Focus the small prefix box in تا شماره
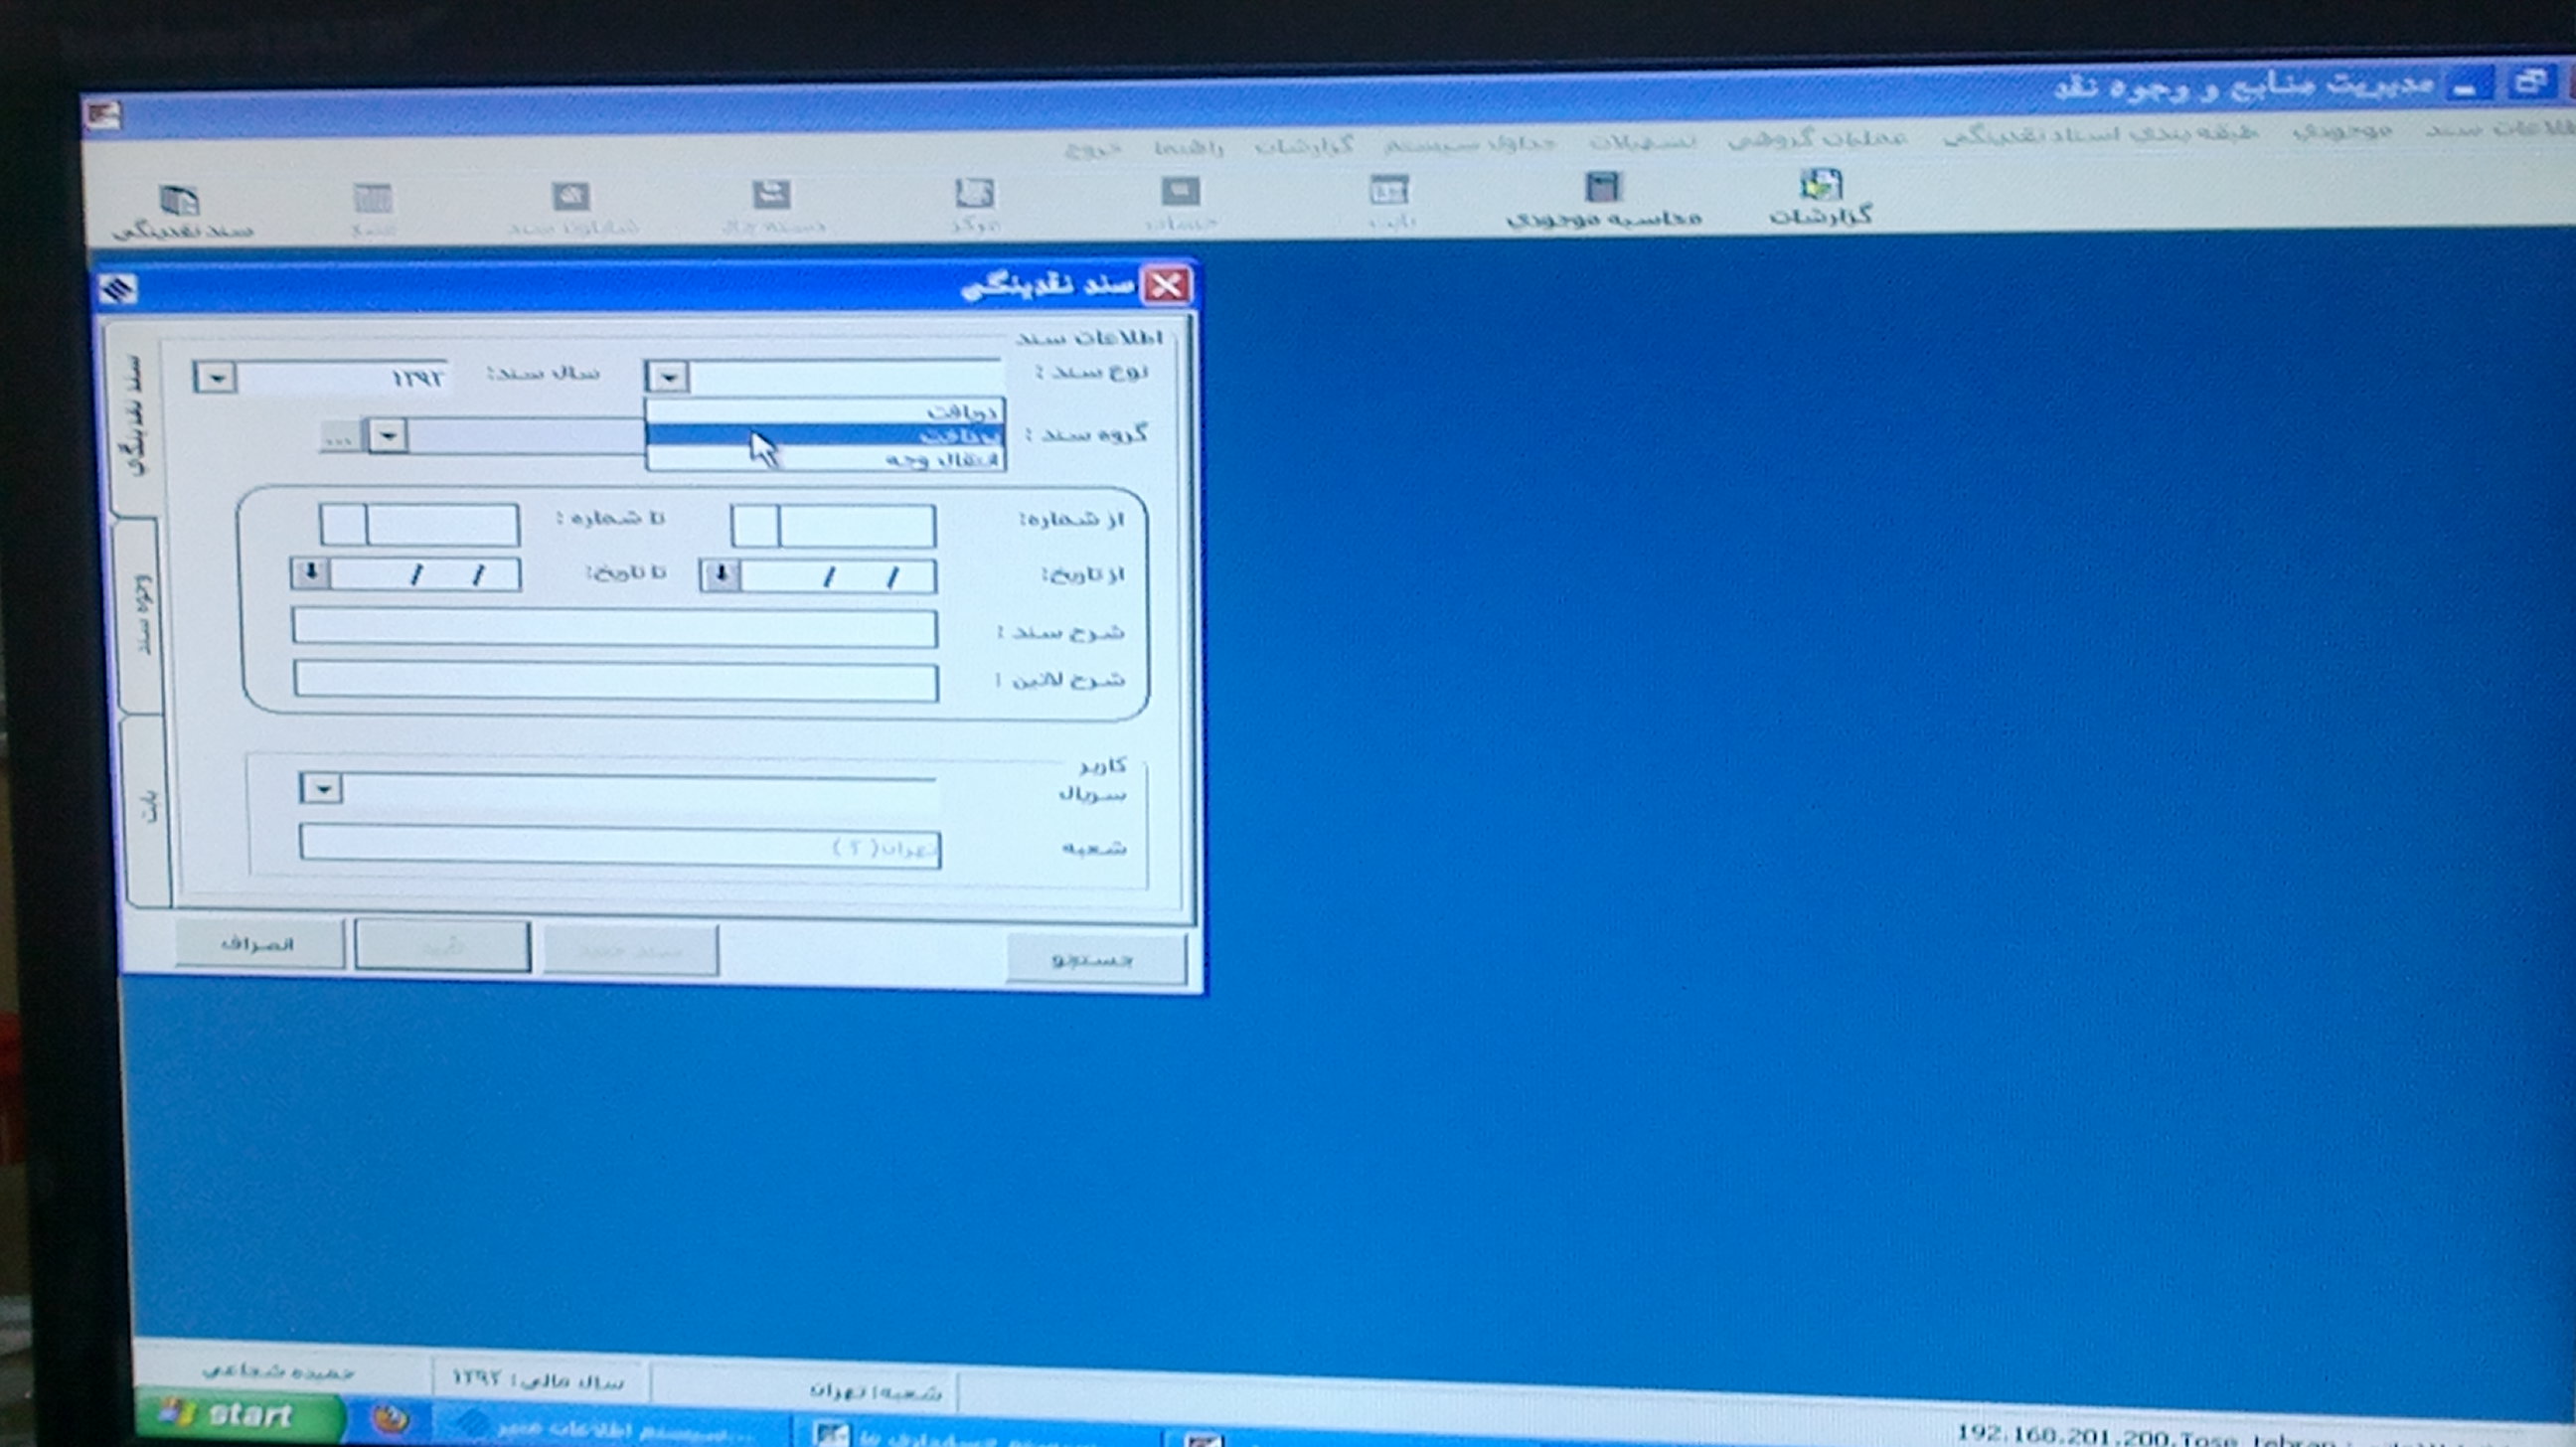2576x1447 pixels. pos(344,524)
